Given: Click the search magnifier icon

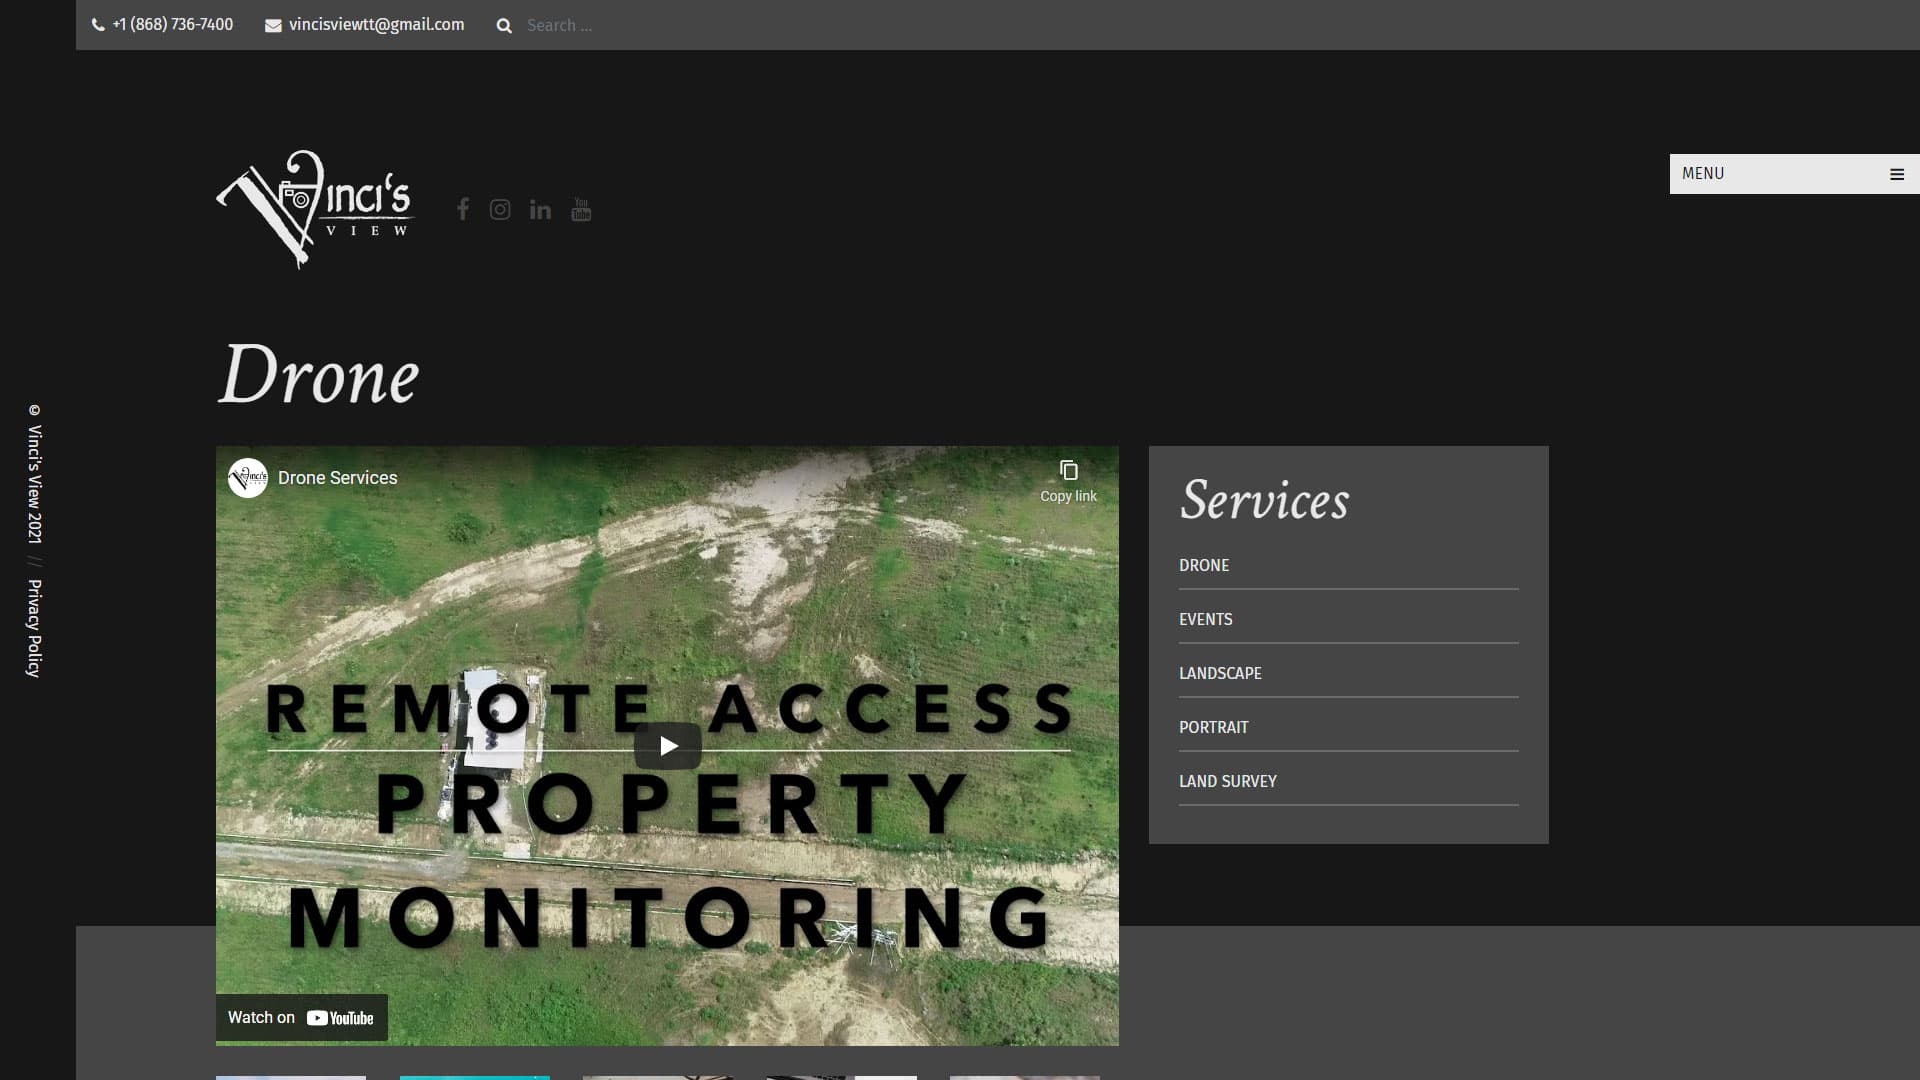Looking at the screenshot, I should click(504, 26).
